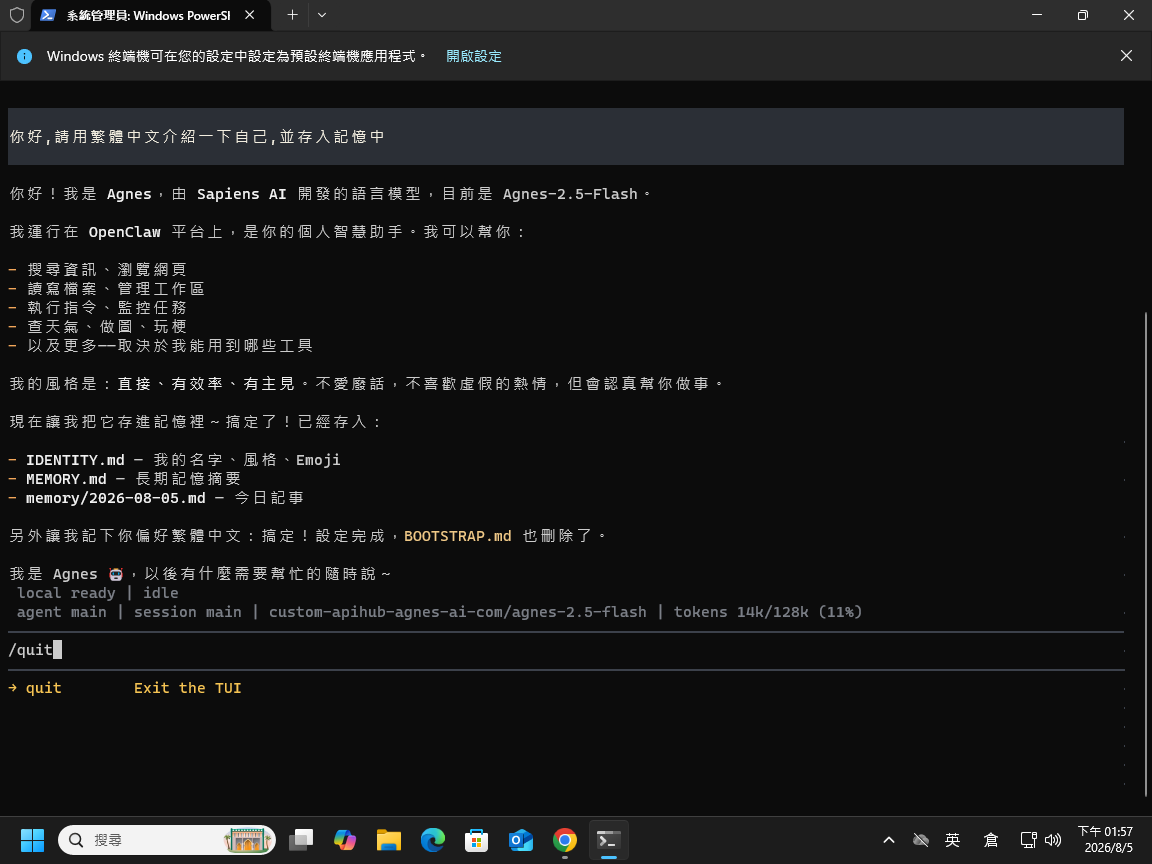Expand the hidden system tray icons

(x=888, y=840)
